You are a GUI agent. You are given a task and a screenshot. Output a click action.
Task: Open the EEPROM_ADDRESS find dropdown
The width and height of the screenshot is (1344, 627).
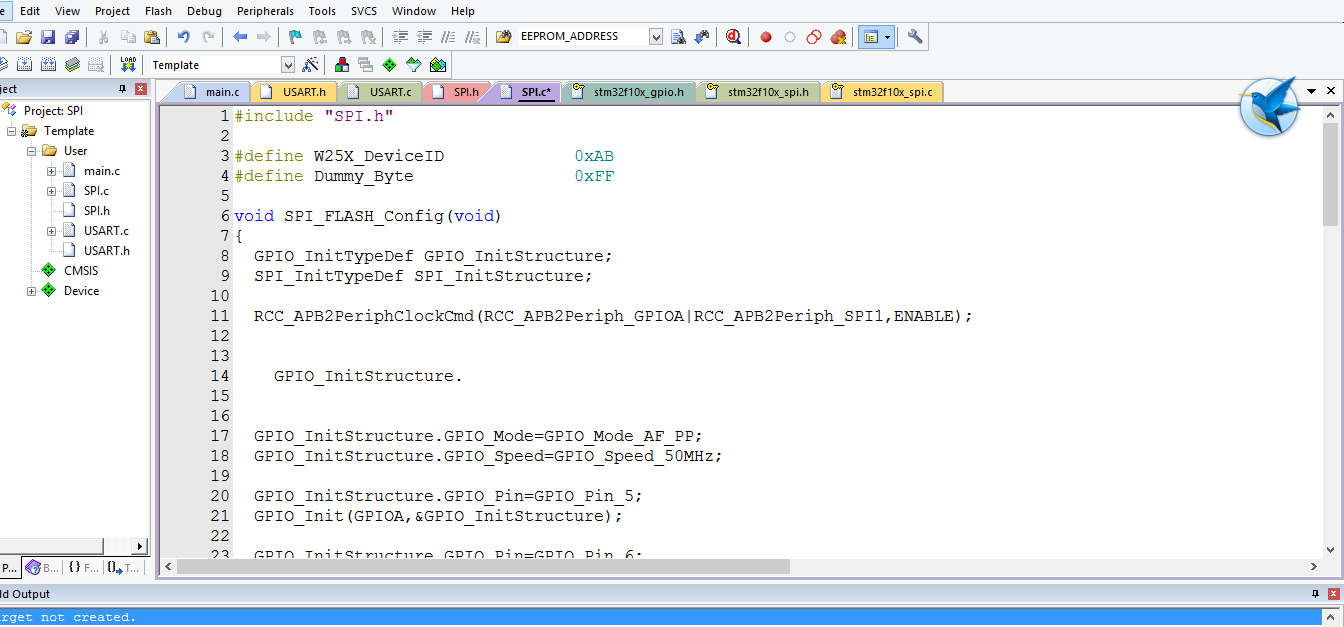(656, 37)
